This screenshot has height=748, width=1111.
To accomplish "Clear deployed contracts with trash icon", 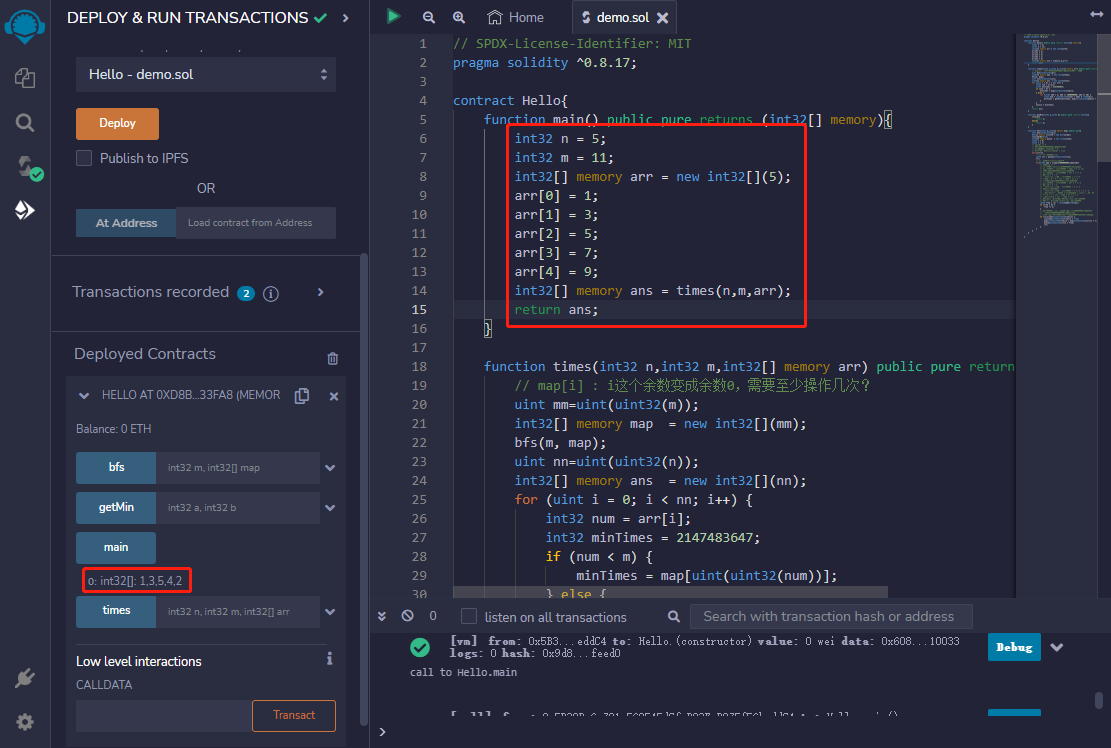I will point(332,358).
